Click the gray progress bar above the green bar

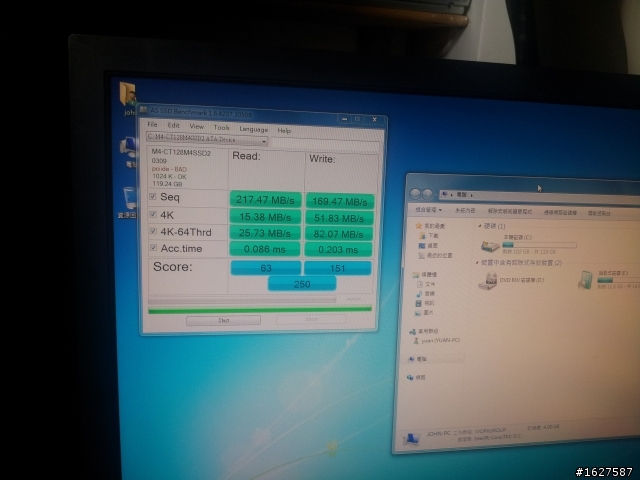coord(242,301)
